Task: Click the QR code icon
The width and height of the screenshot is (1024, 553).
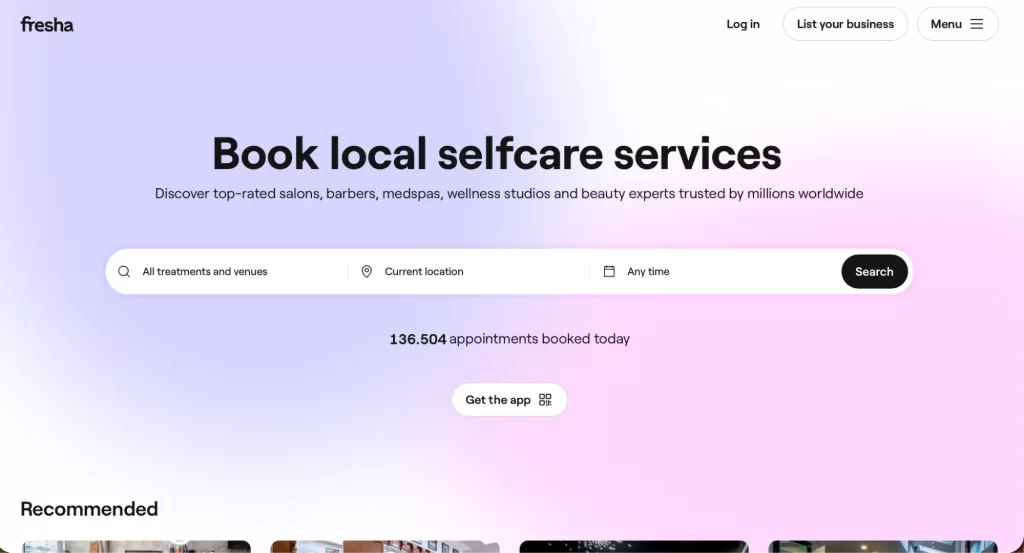Action: (545, 400)
